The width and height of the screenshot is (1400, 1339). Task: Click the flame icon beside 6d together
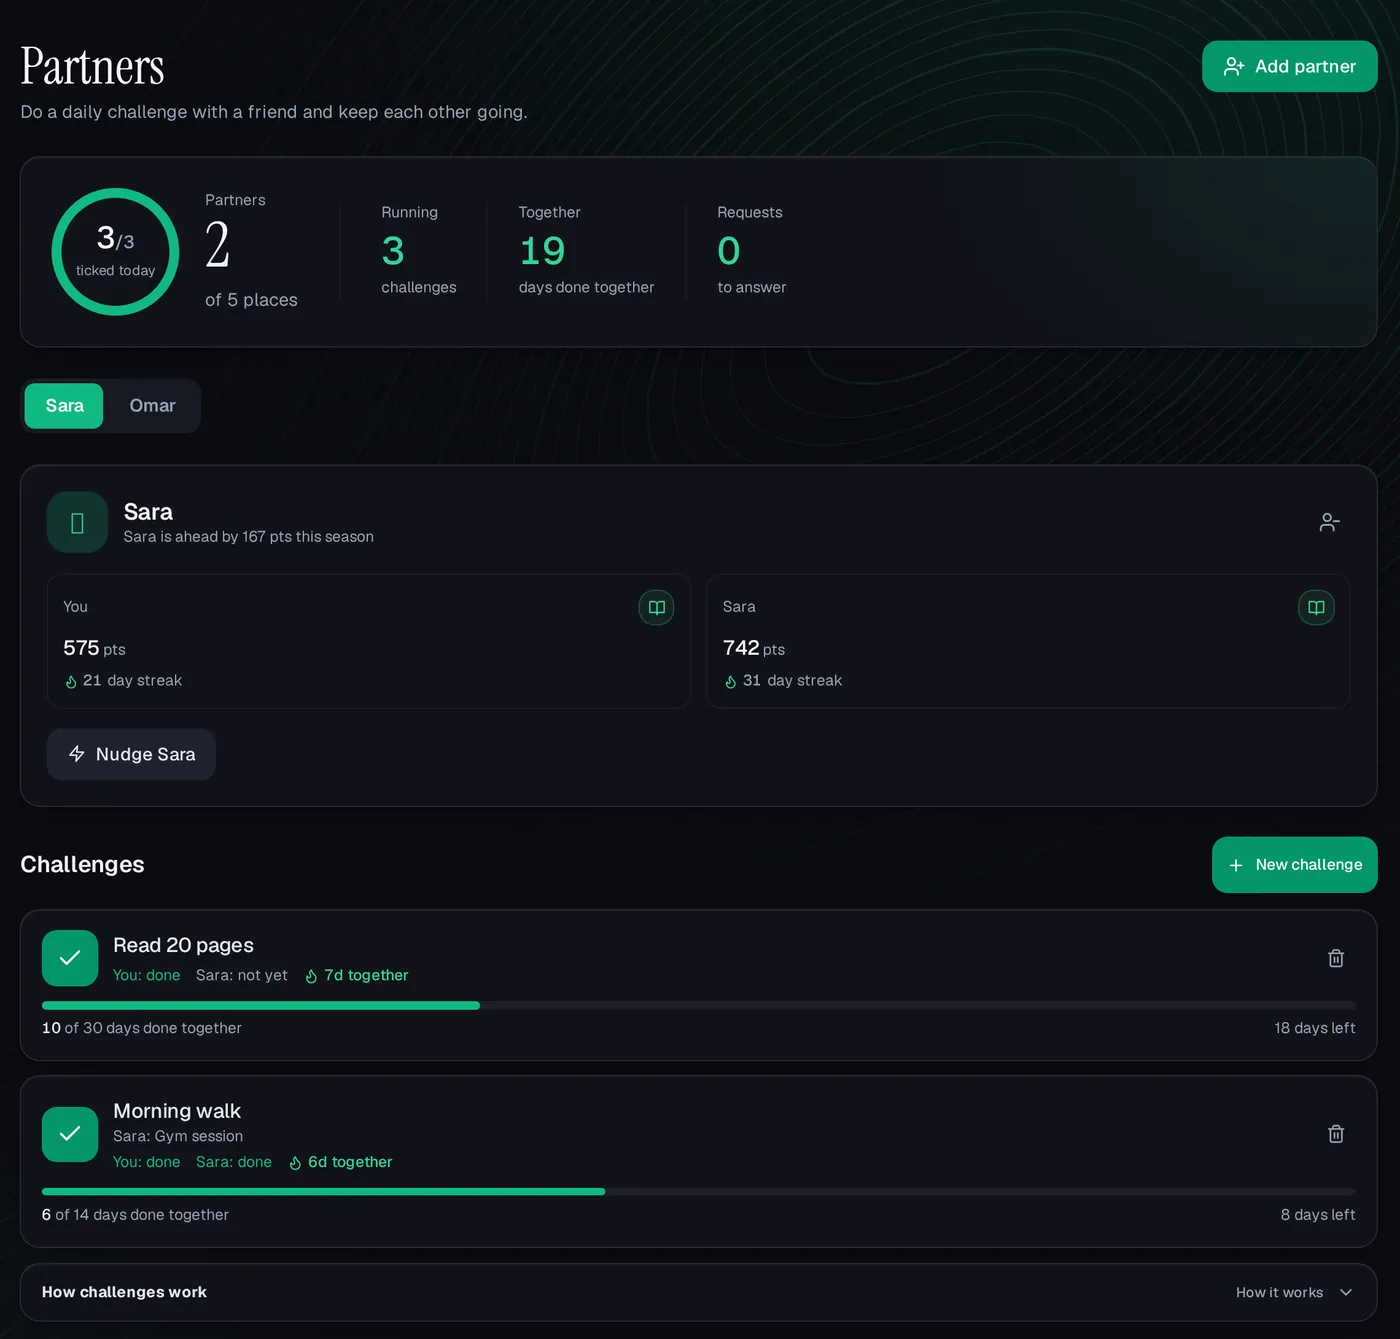295,1163
